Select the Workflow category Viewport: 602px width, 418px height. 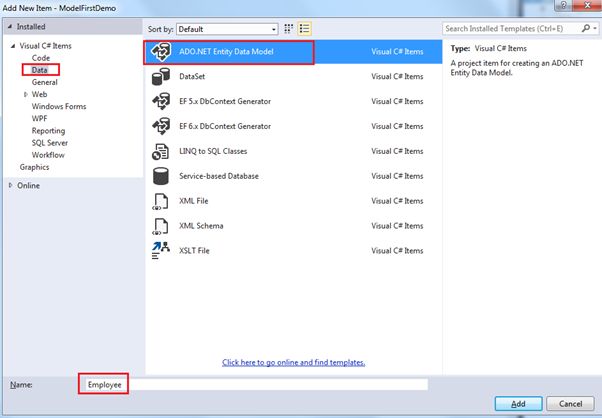tap(48, 155)
